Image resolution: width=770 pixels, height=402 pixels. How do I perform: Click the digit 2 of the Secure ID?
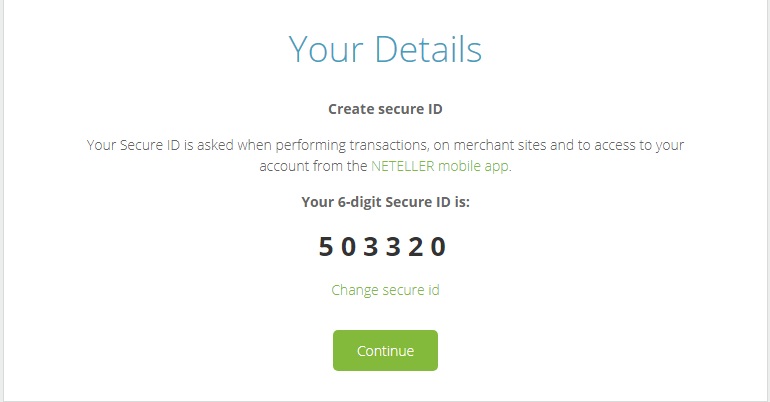pos(418,247)
